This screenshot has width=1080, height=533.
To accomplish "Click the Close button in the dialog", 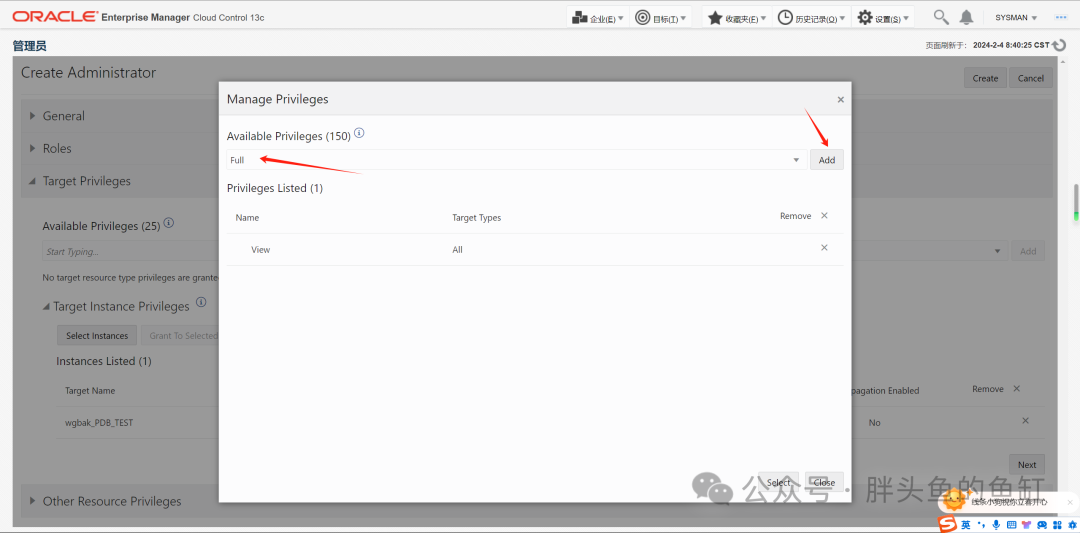I will (824, 482).
